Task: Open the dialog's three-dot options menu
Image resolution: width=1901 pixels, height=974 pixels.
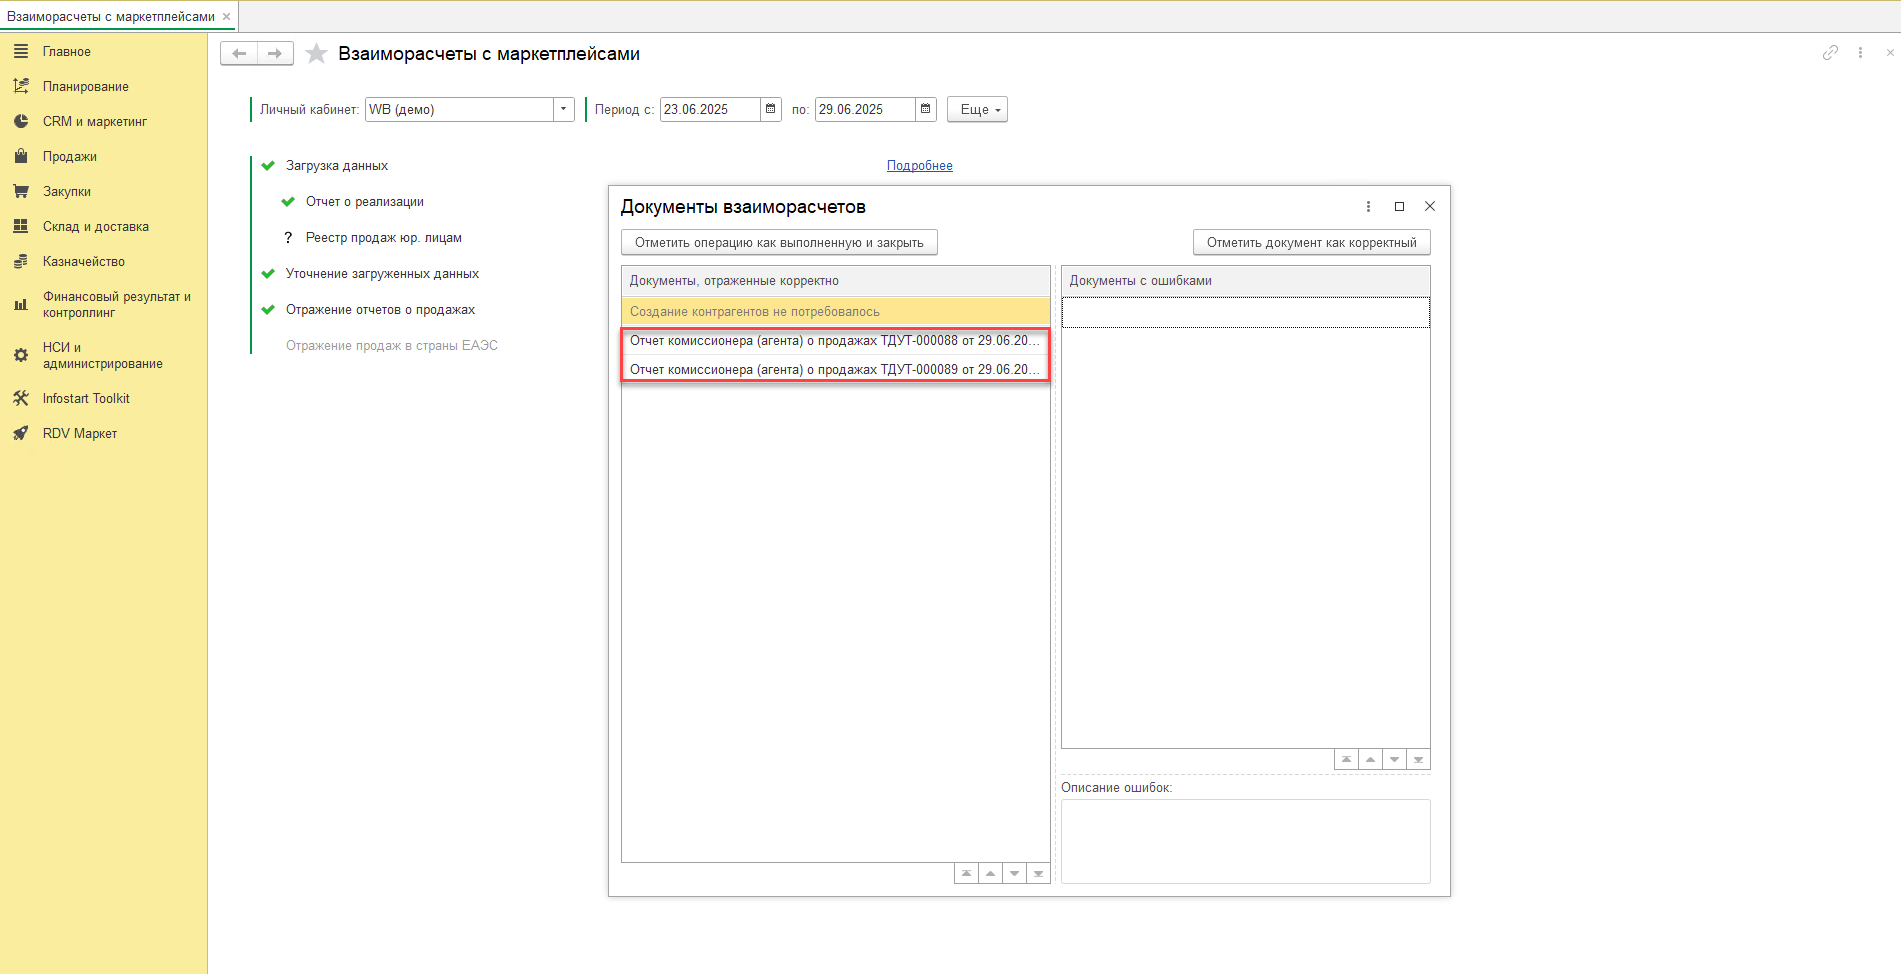Action: click(1368, 207)
